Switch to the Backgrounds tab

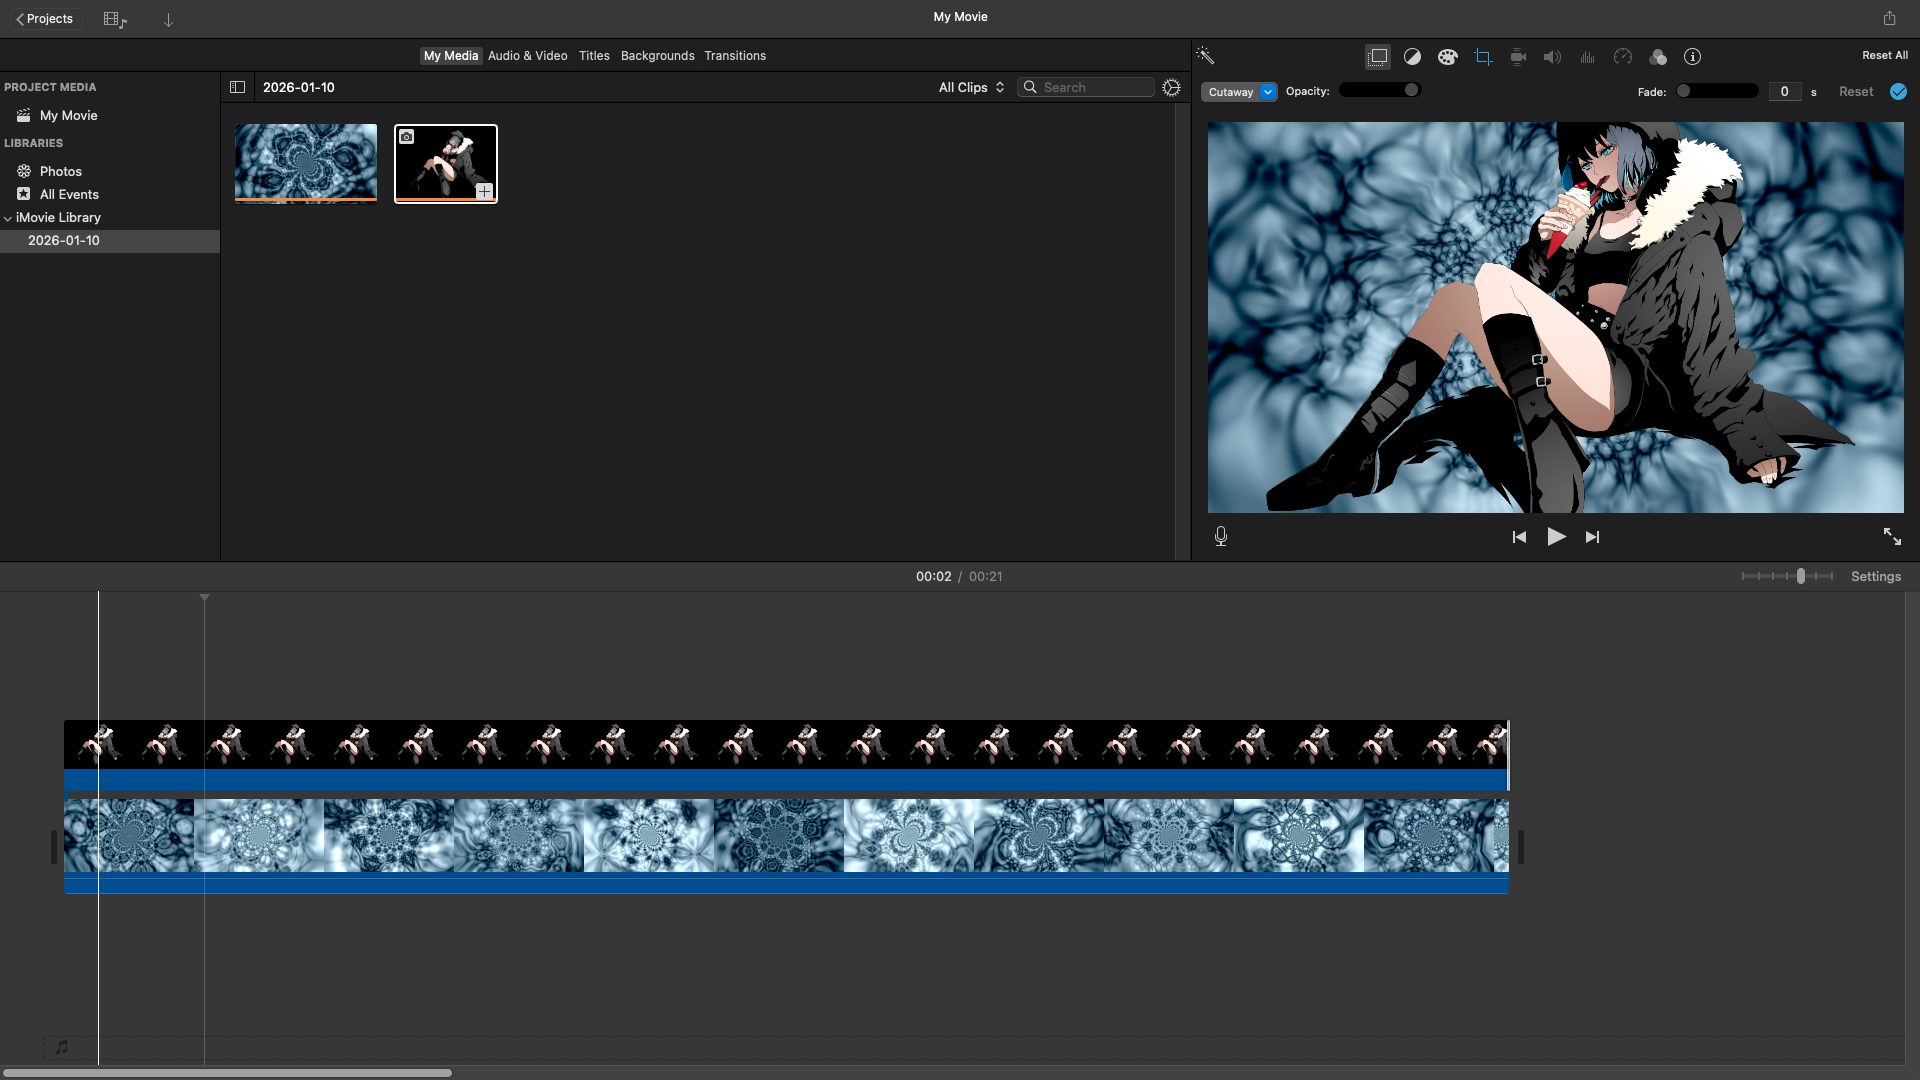pos(657,56)
